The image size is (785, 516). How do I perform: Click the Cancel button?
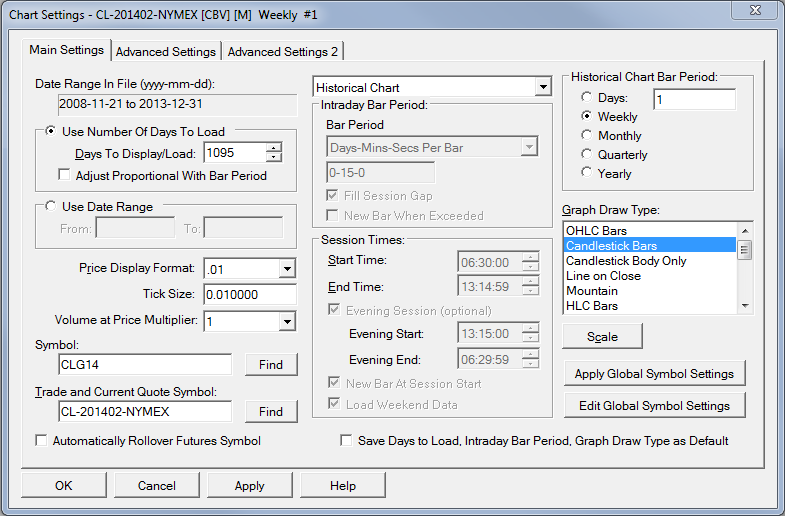click(x=157, y=485)
